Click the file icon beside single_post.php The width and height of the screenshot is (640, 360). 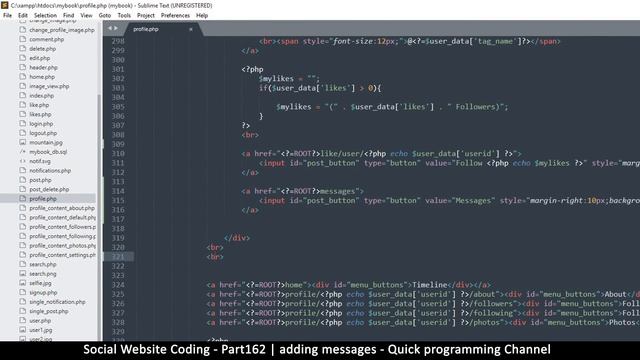pyautogui.click(x=23, y=311)
